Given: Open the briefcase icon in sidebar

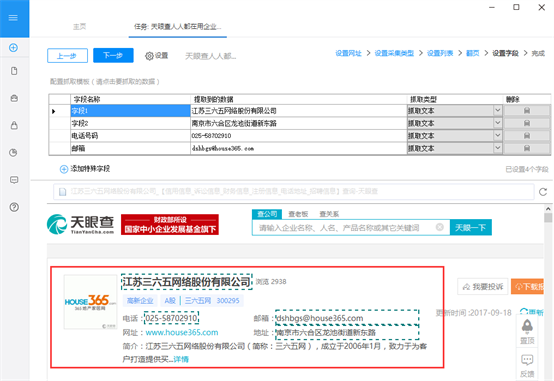Looking at the screenshot, I should coord(14,98).
